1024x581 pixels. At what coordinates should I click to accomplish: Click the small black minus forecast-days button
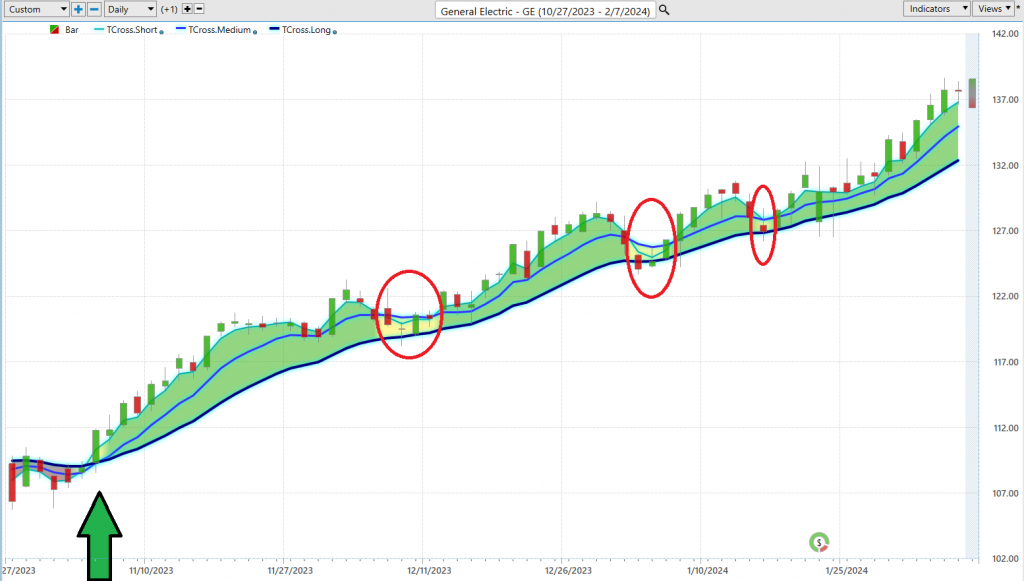[x=200, y=9]
